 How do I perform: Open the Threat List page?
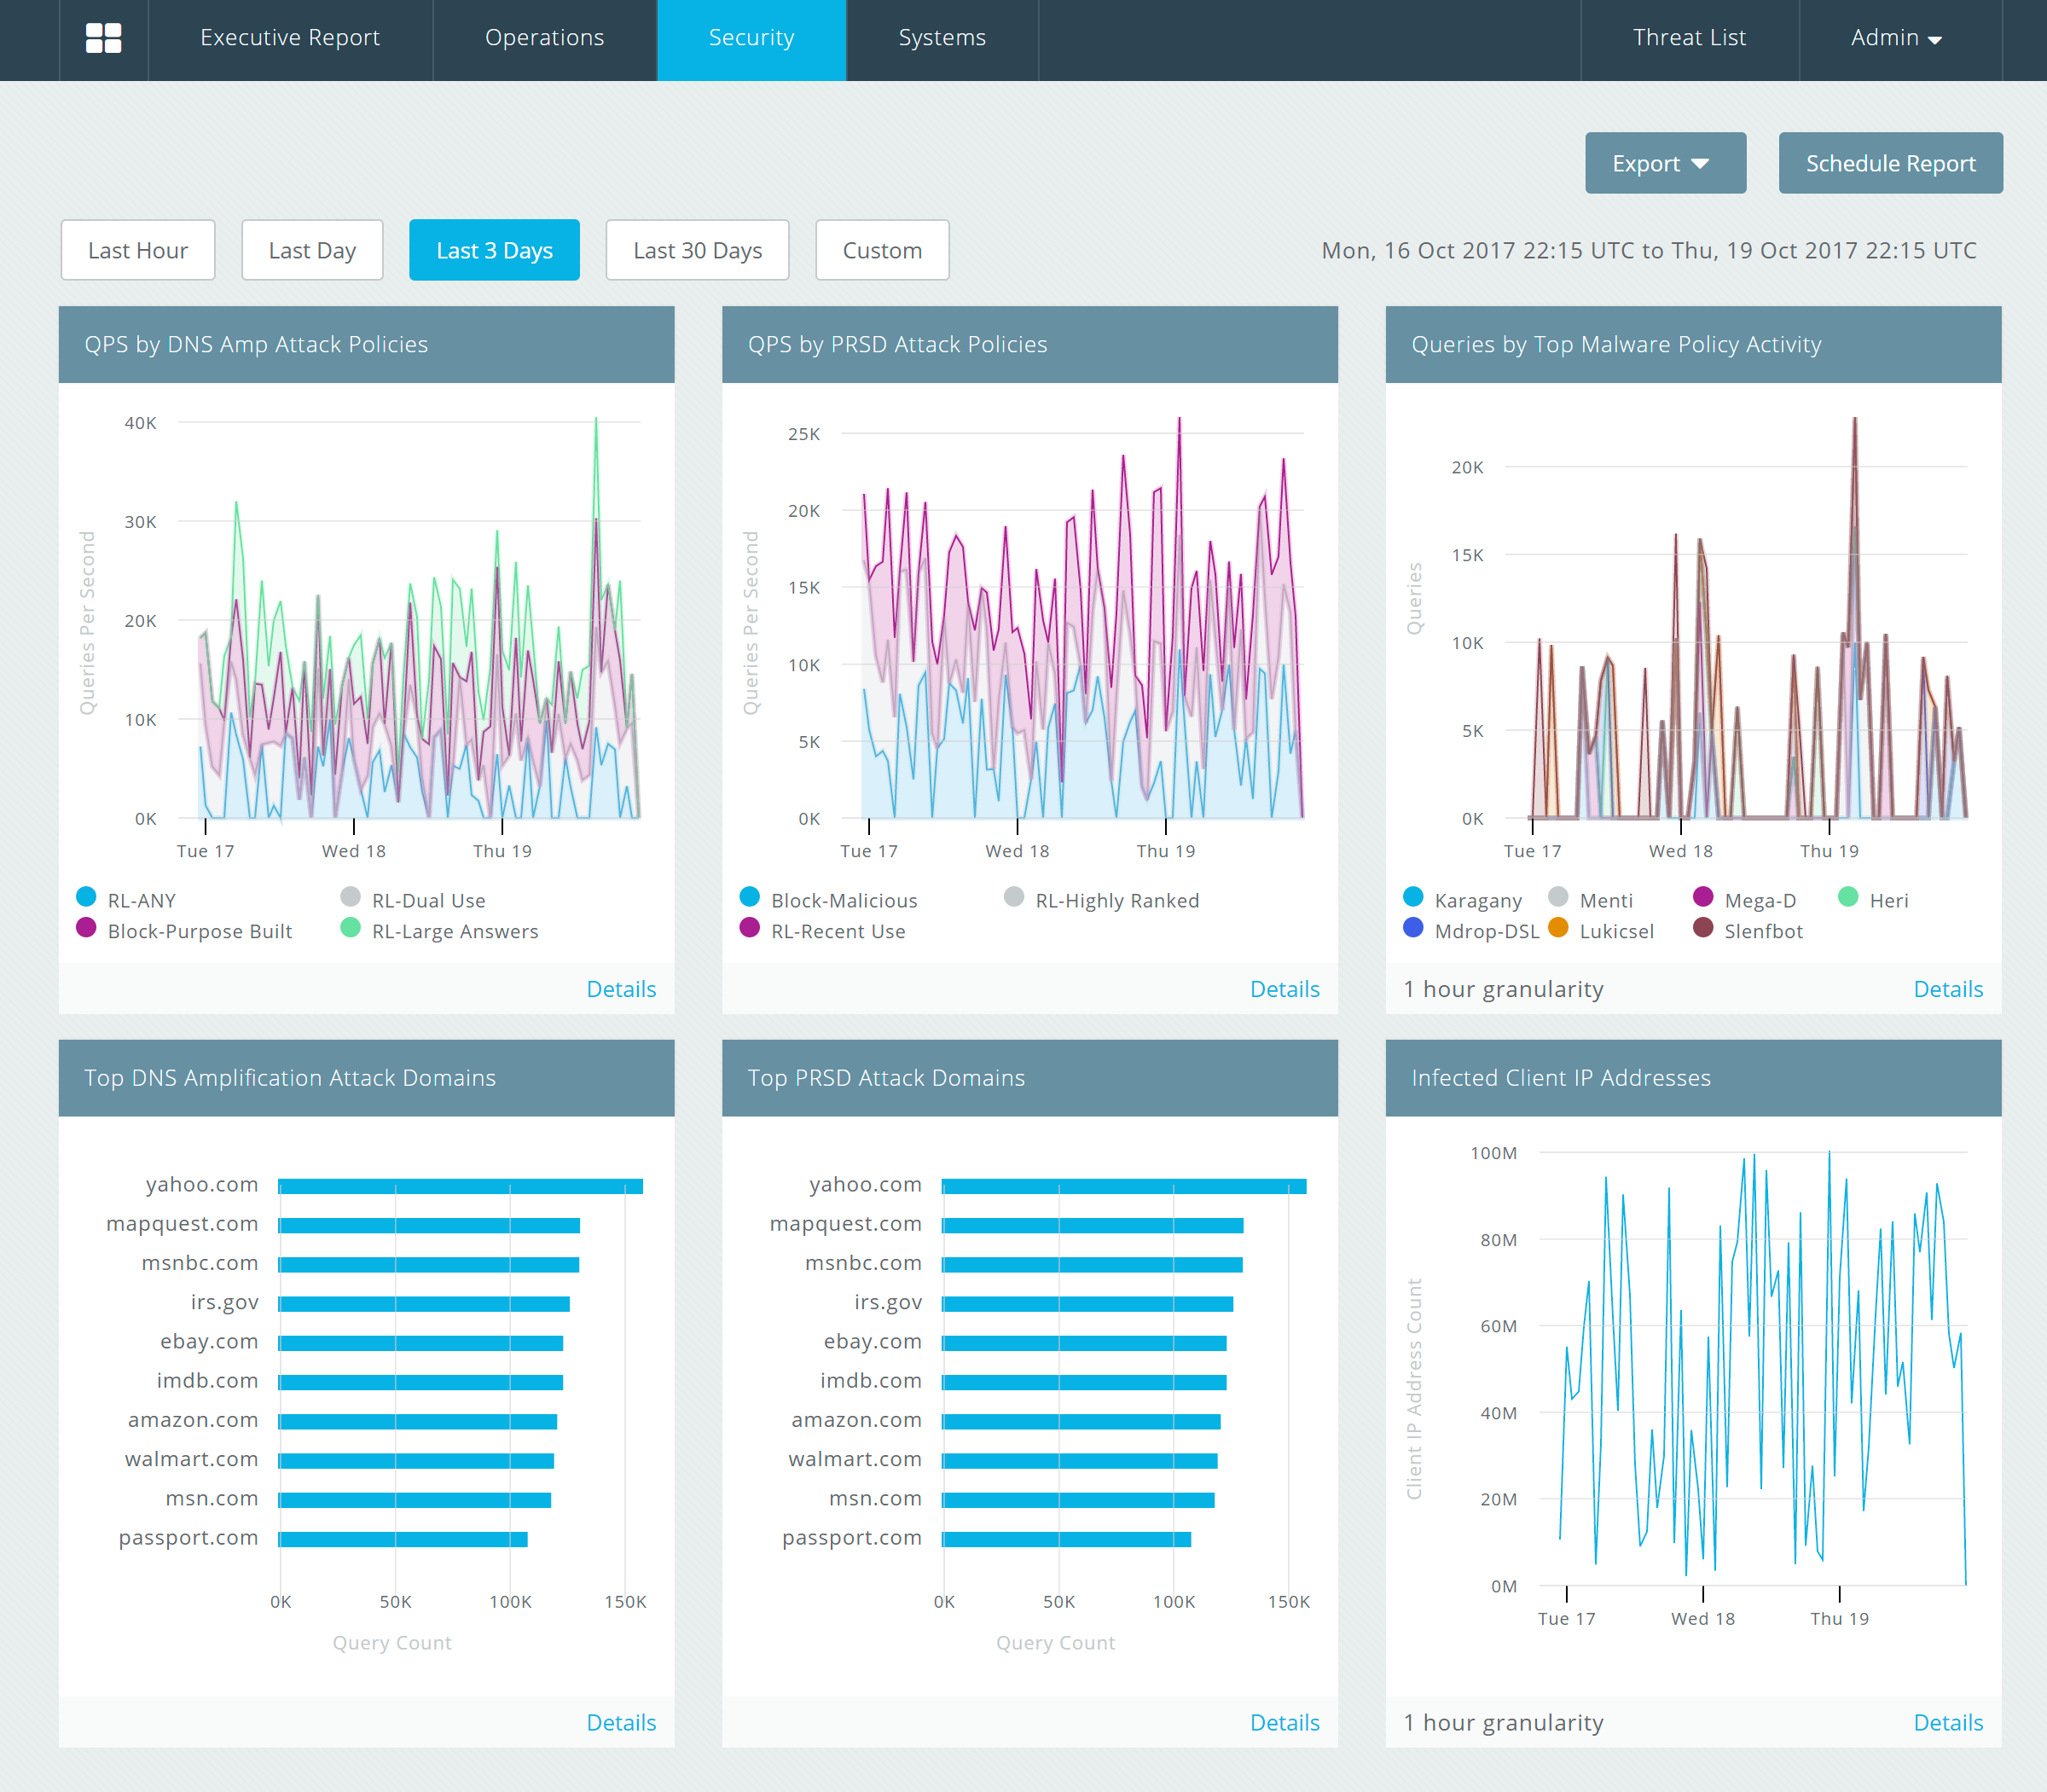1689,38
